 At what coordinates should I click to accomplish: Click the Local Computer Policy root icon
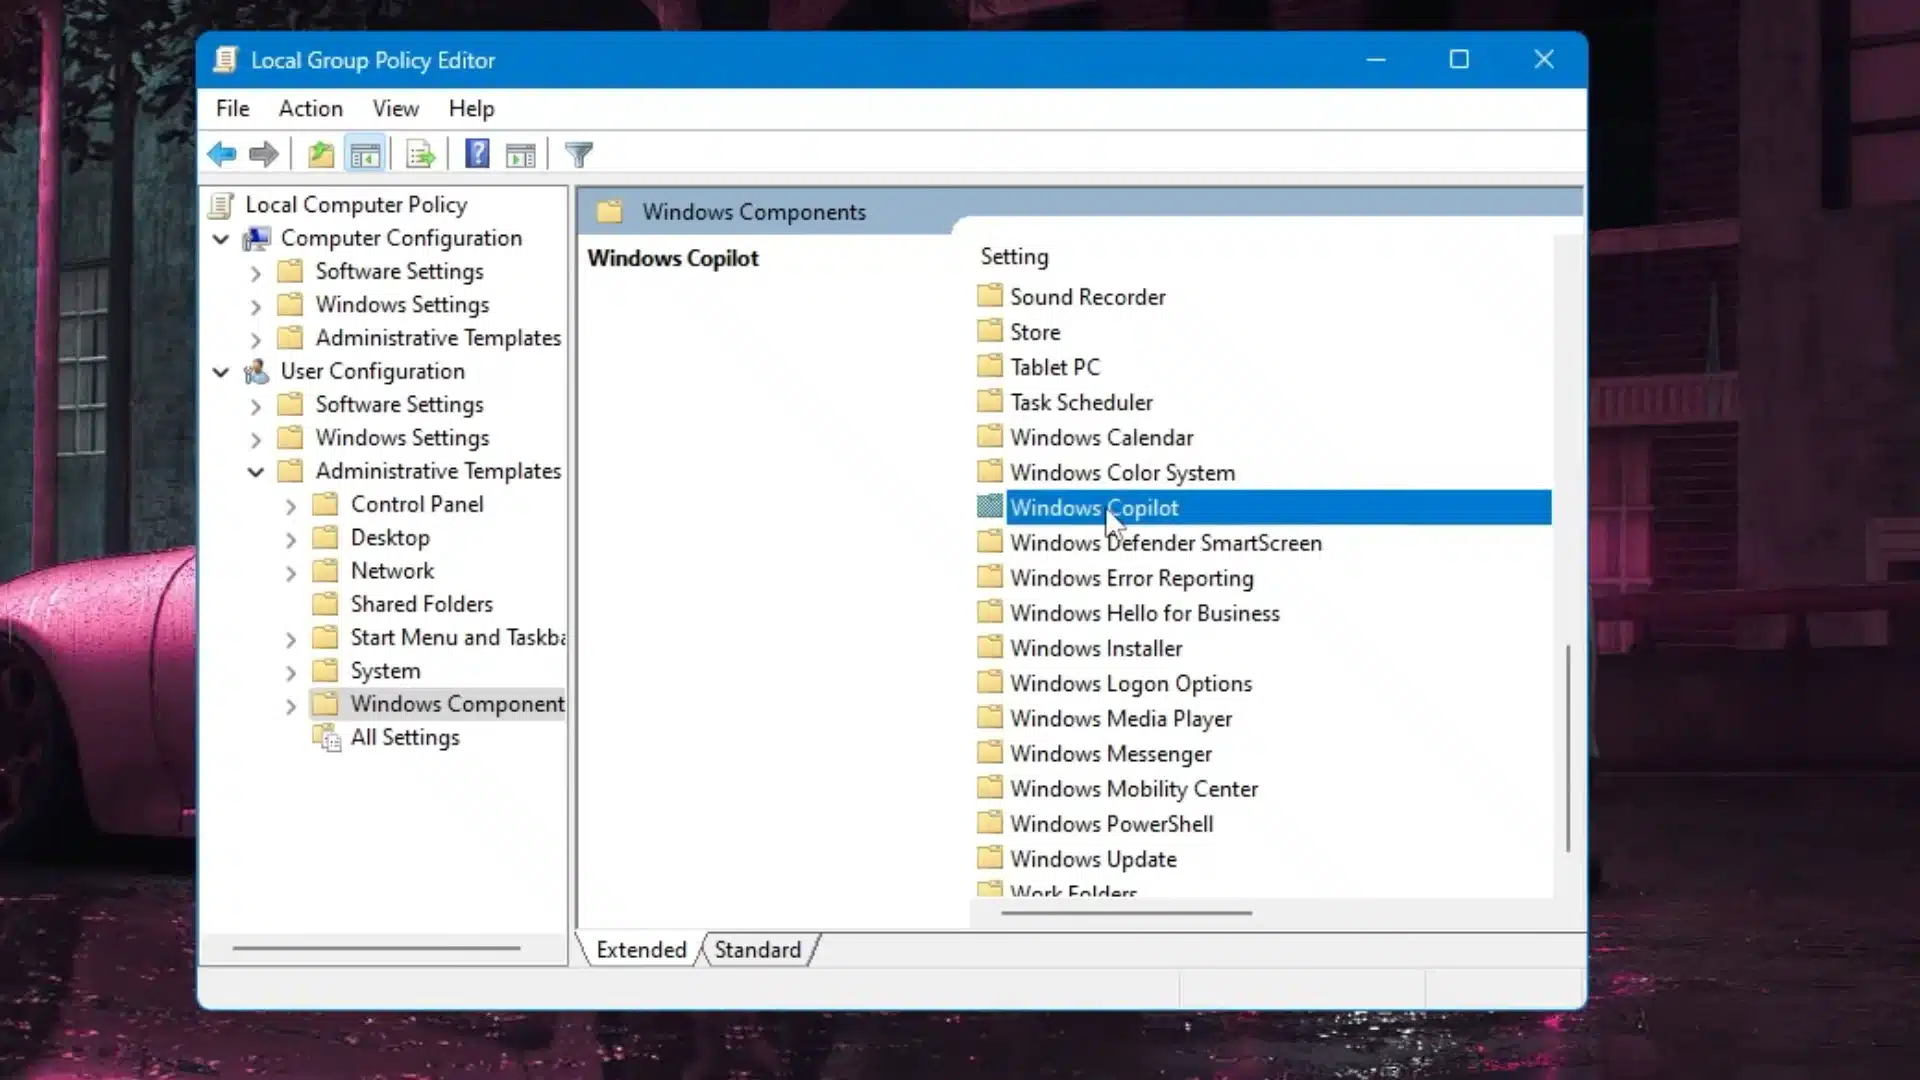[222, 205]
